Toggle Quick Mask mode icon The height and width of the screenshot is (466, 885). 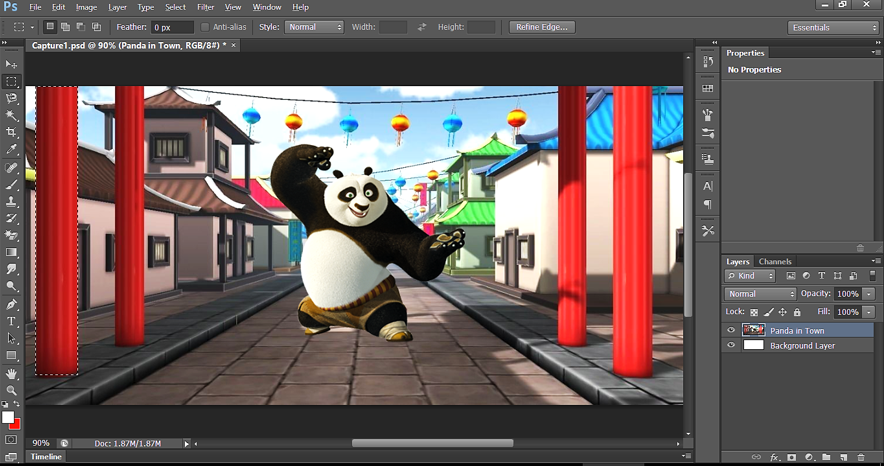[11, 439]
